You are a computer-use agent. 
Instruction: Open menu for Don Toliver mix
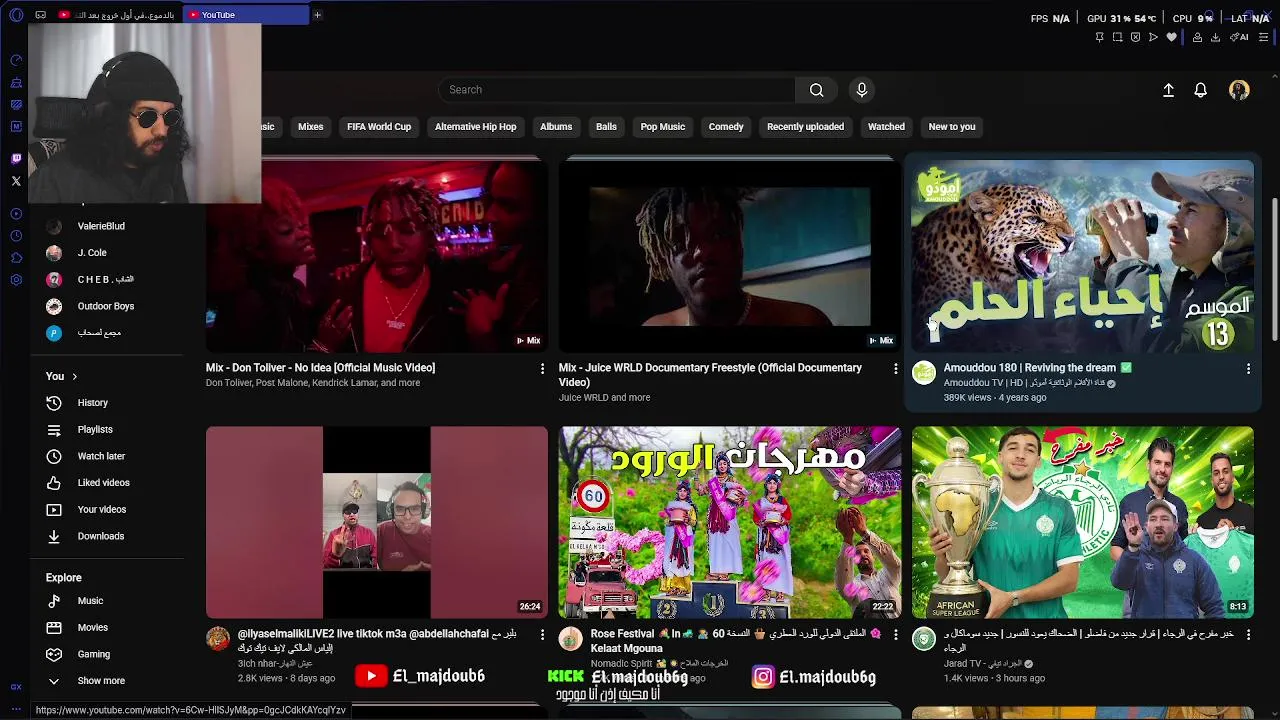543,369
